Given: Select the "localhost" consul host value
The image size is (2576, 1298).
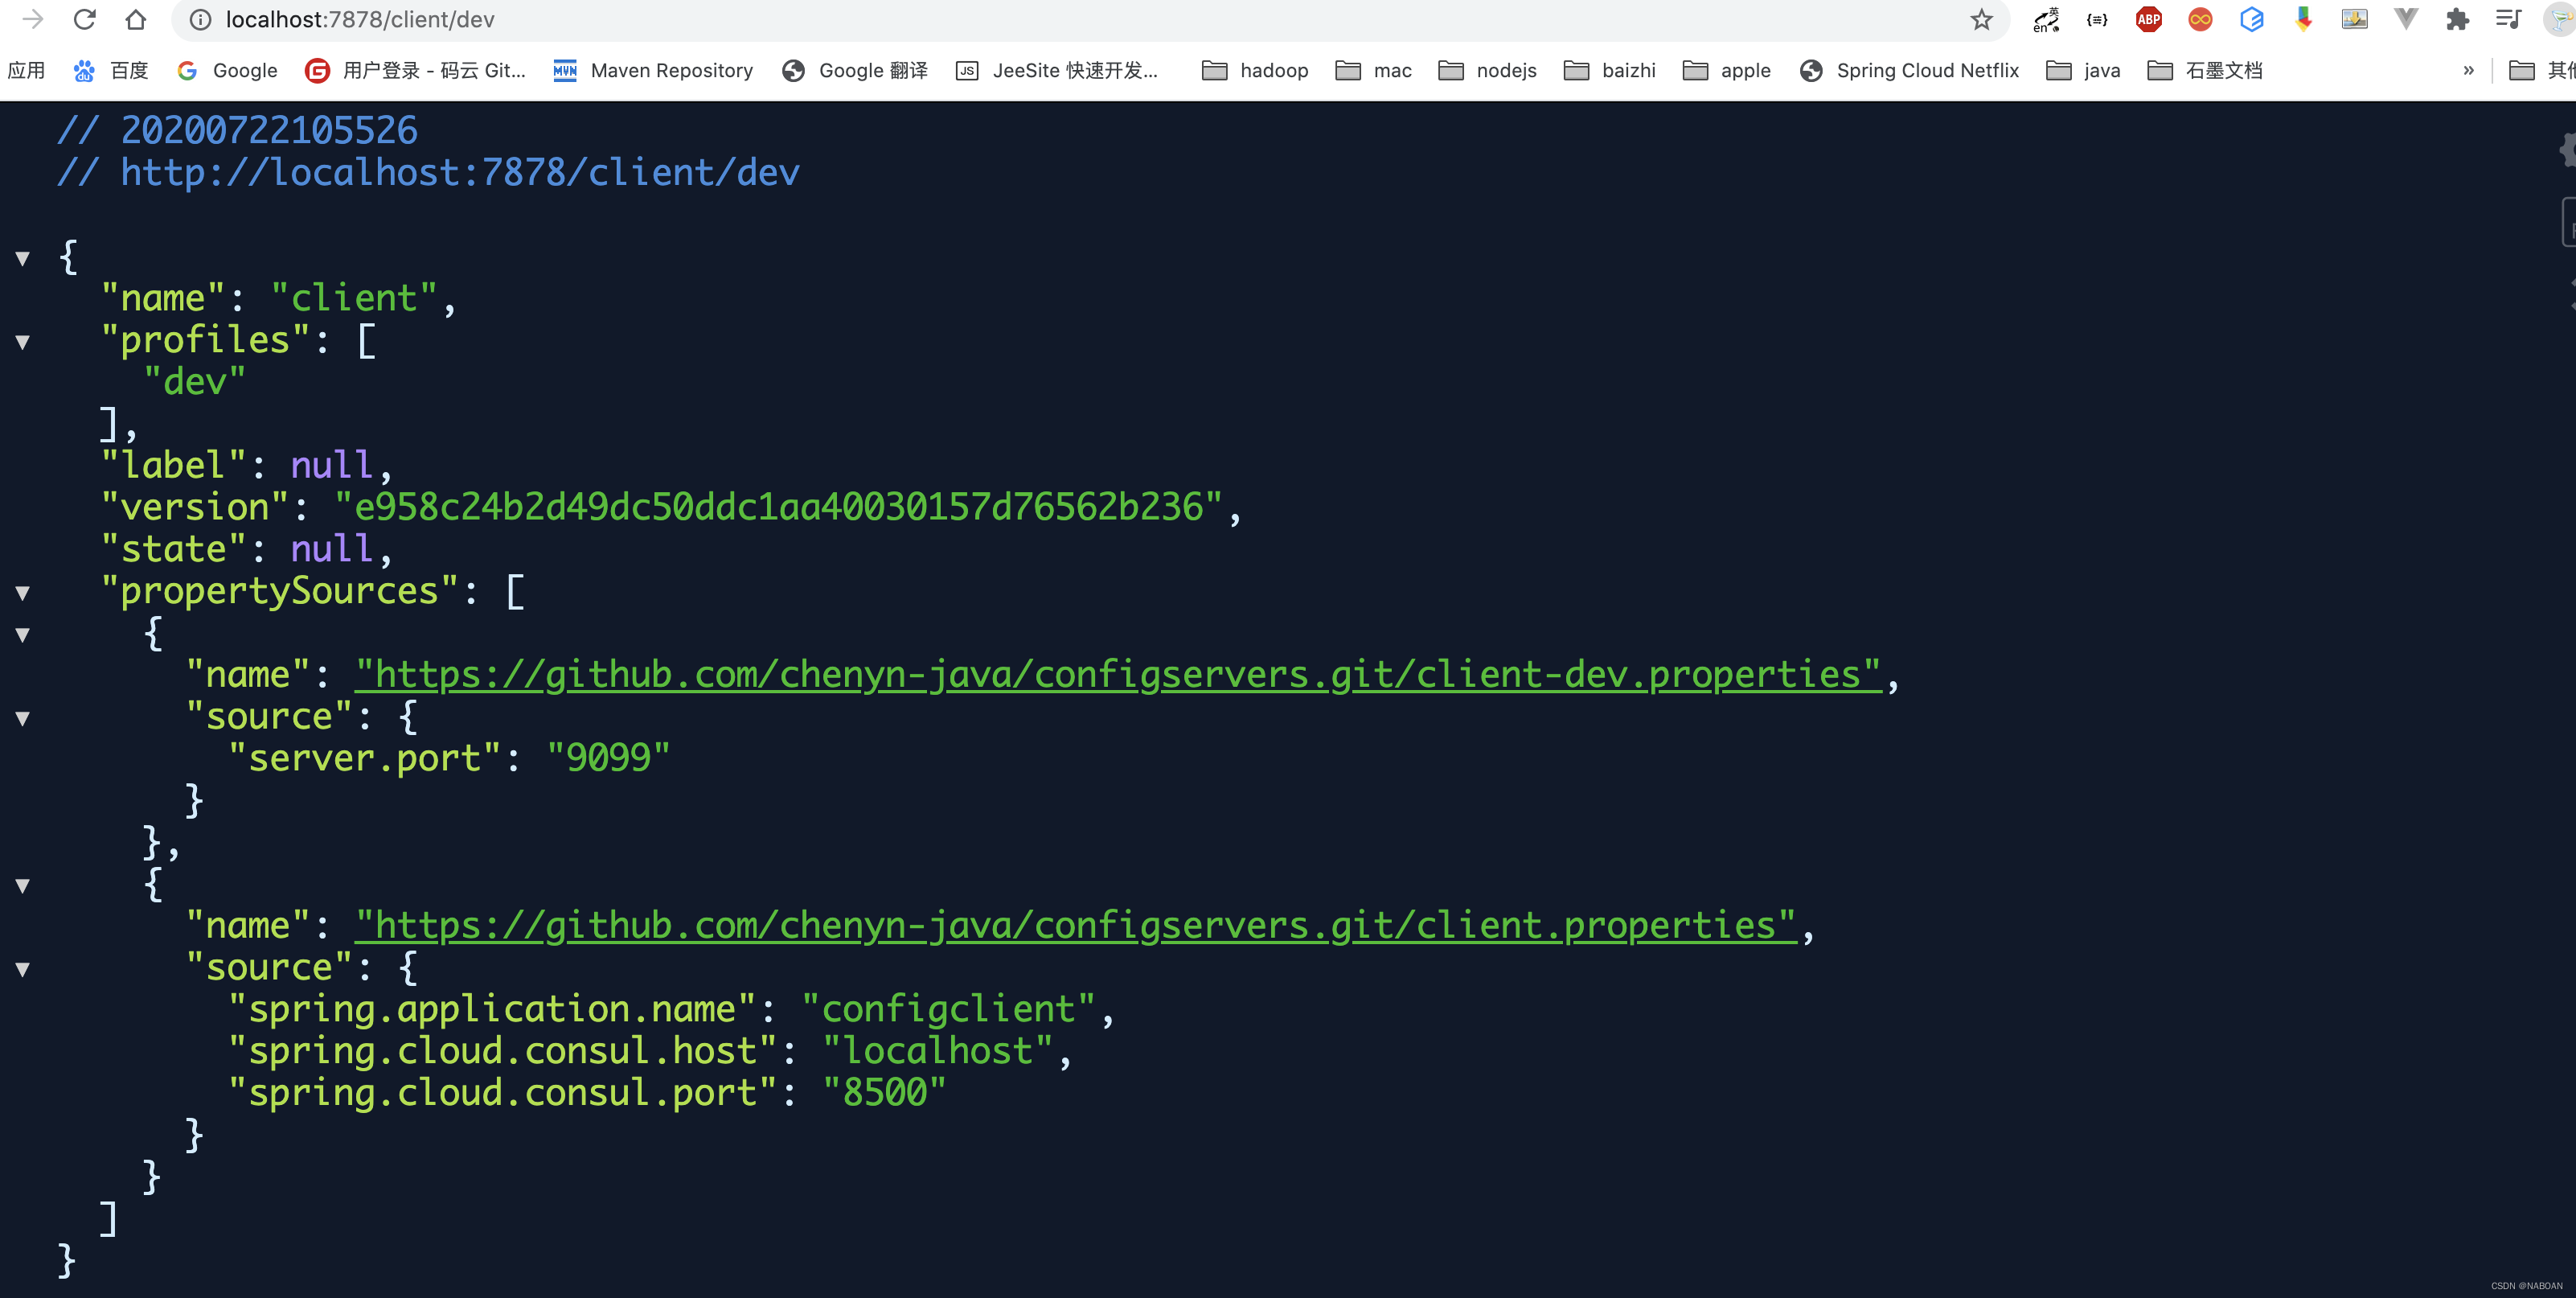Looking at the screenshot, I should click(x=938, y=1052).
